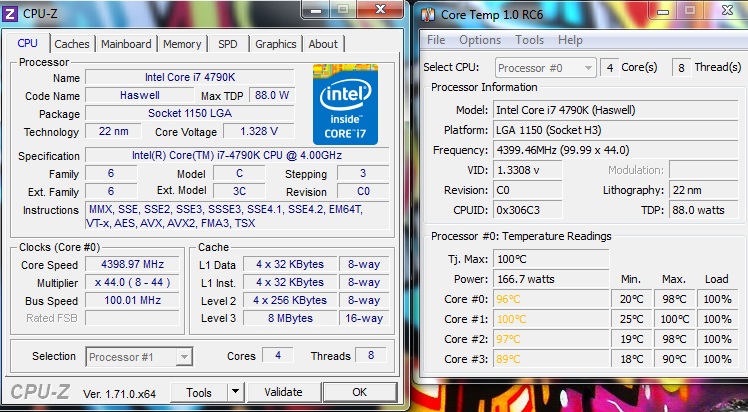Click the Cores count value in CPU-Z
The width and height of the screenshot is (748, 412).
(278, 355)
